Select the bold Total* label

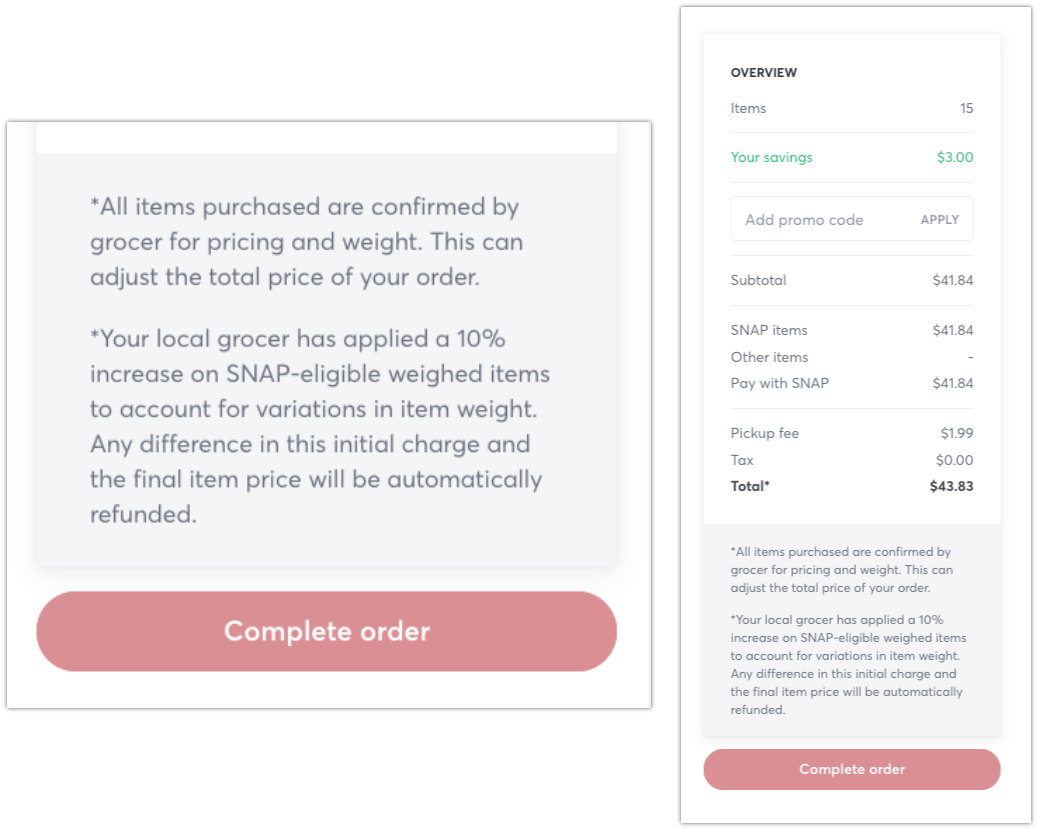[750, 487]
